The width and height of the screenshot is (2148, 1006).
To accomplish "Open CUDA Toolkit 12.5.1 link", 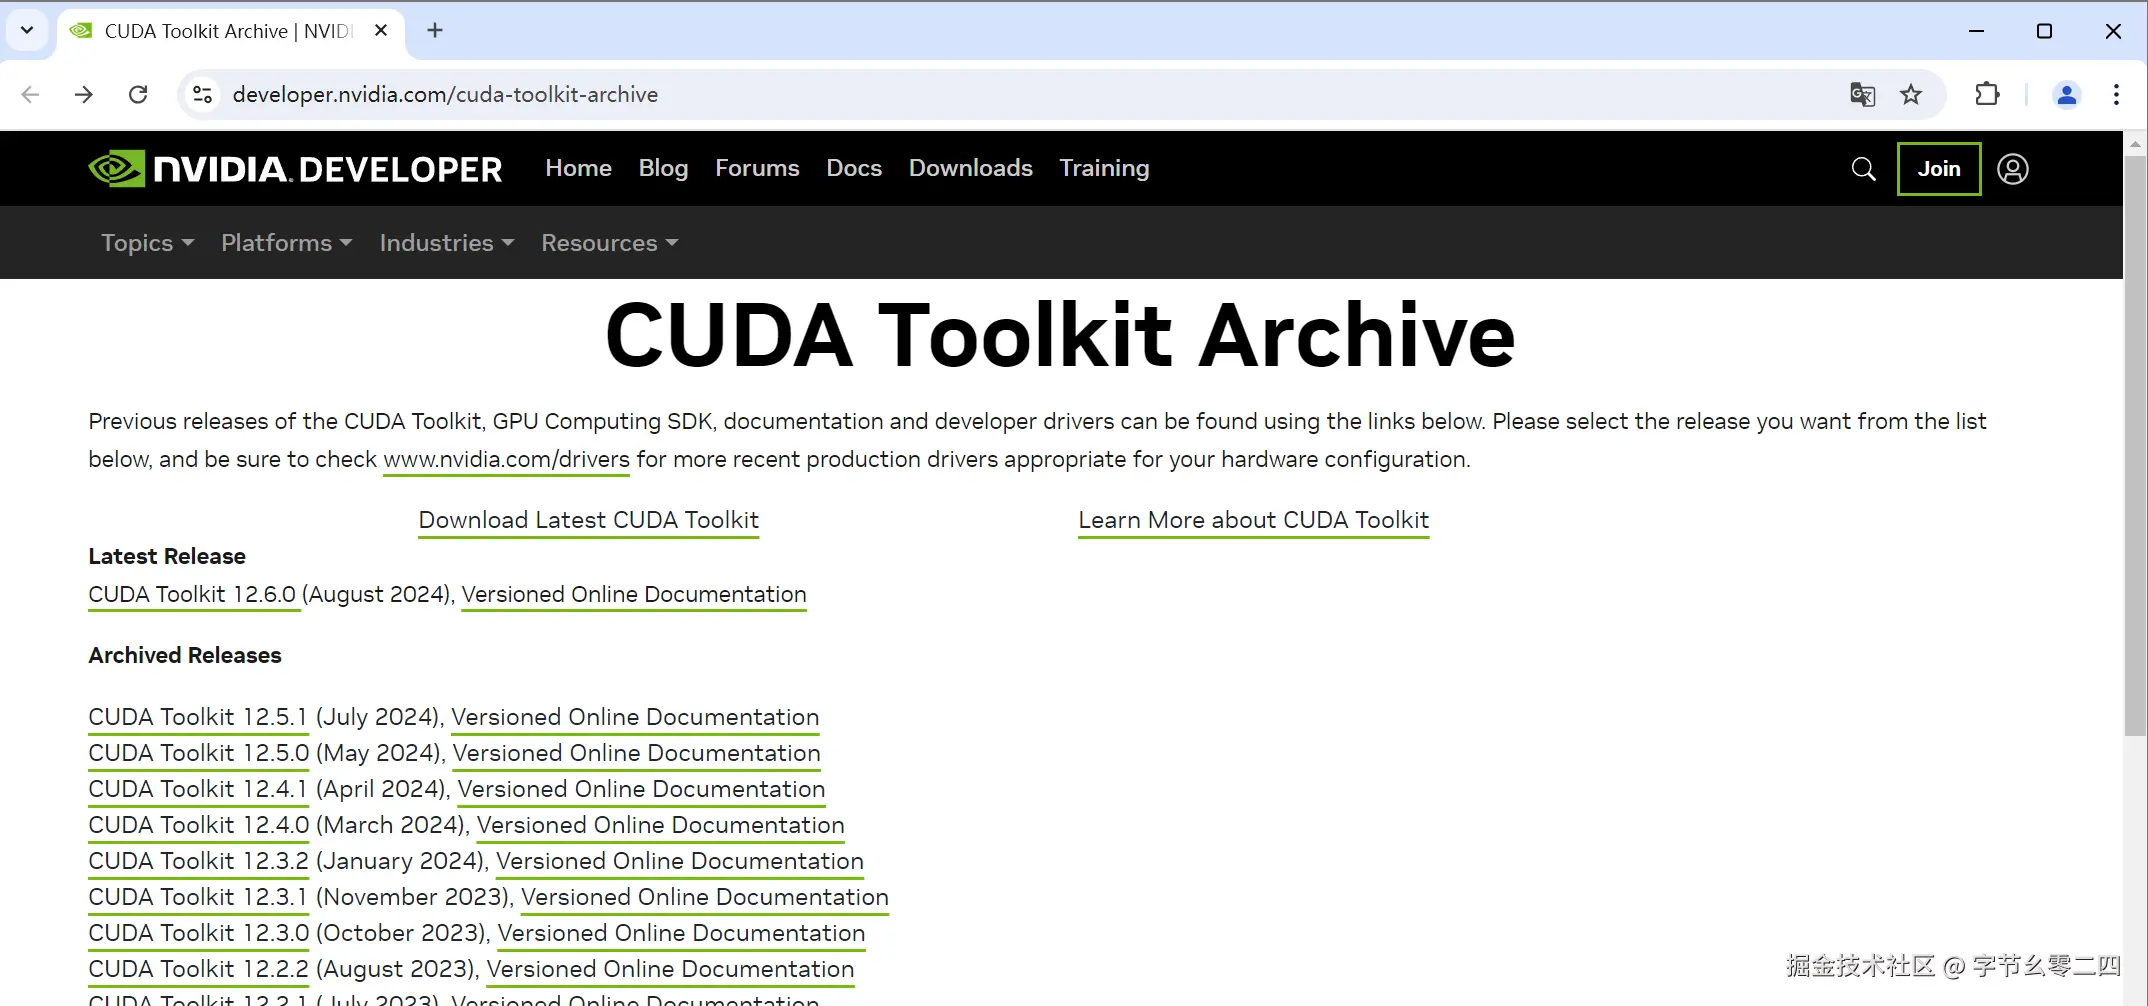I will [197, 717].
